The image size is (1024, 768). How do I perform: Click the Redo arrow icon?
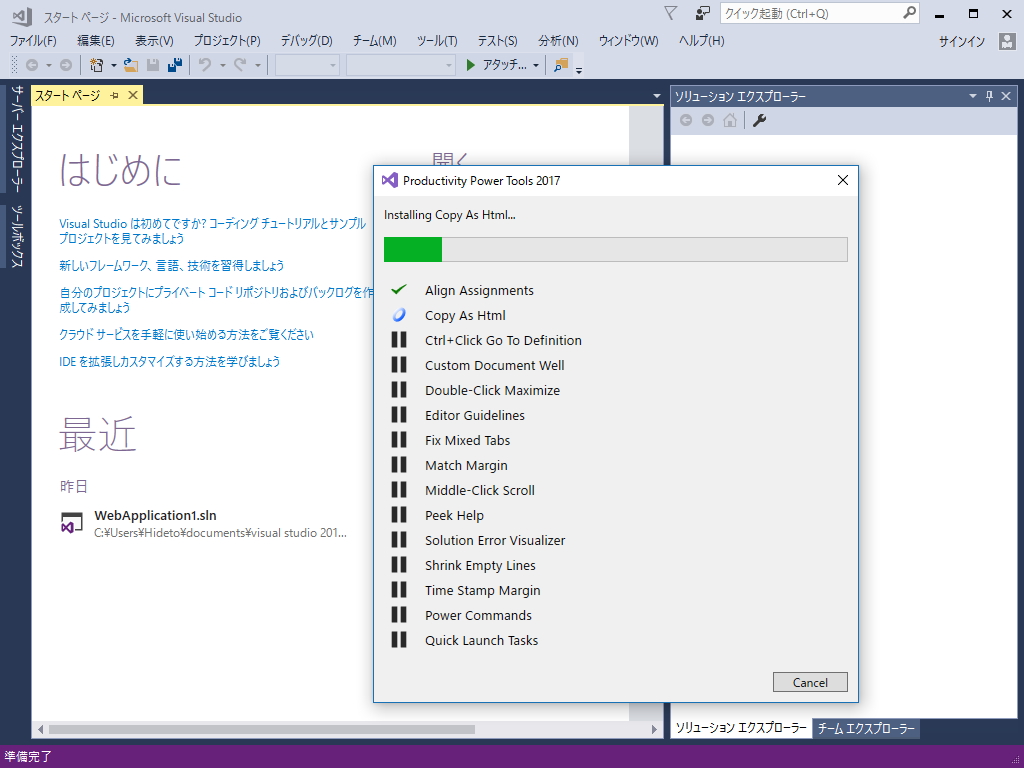click(240, 65)
